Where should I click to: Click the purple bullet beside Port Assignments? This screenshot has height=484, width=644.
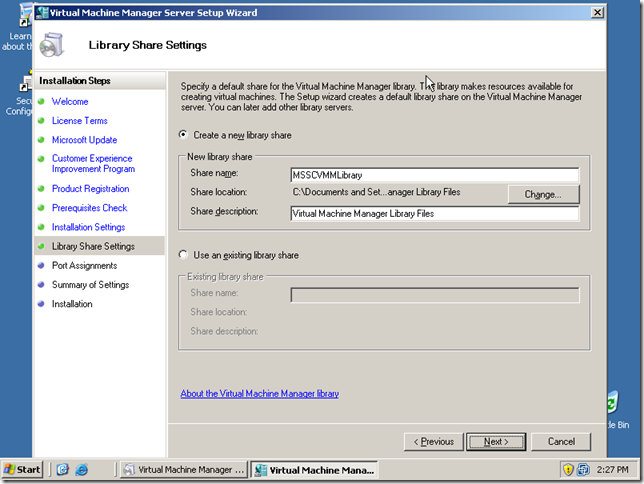(41, 266)
